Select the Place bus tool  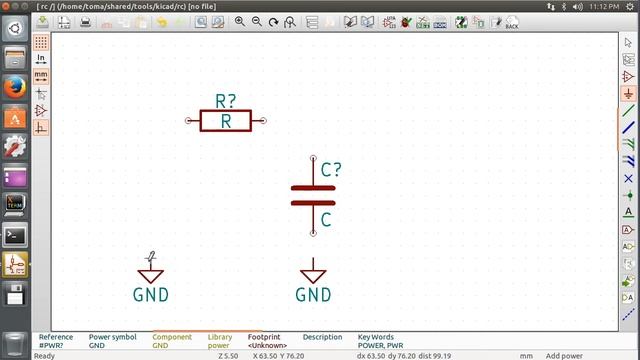pos(628,127)
